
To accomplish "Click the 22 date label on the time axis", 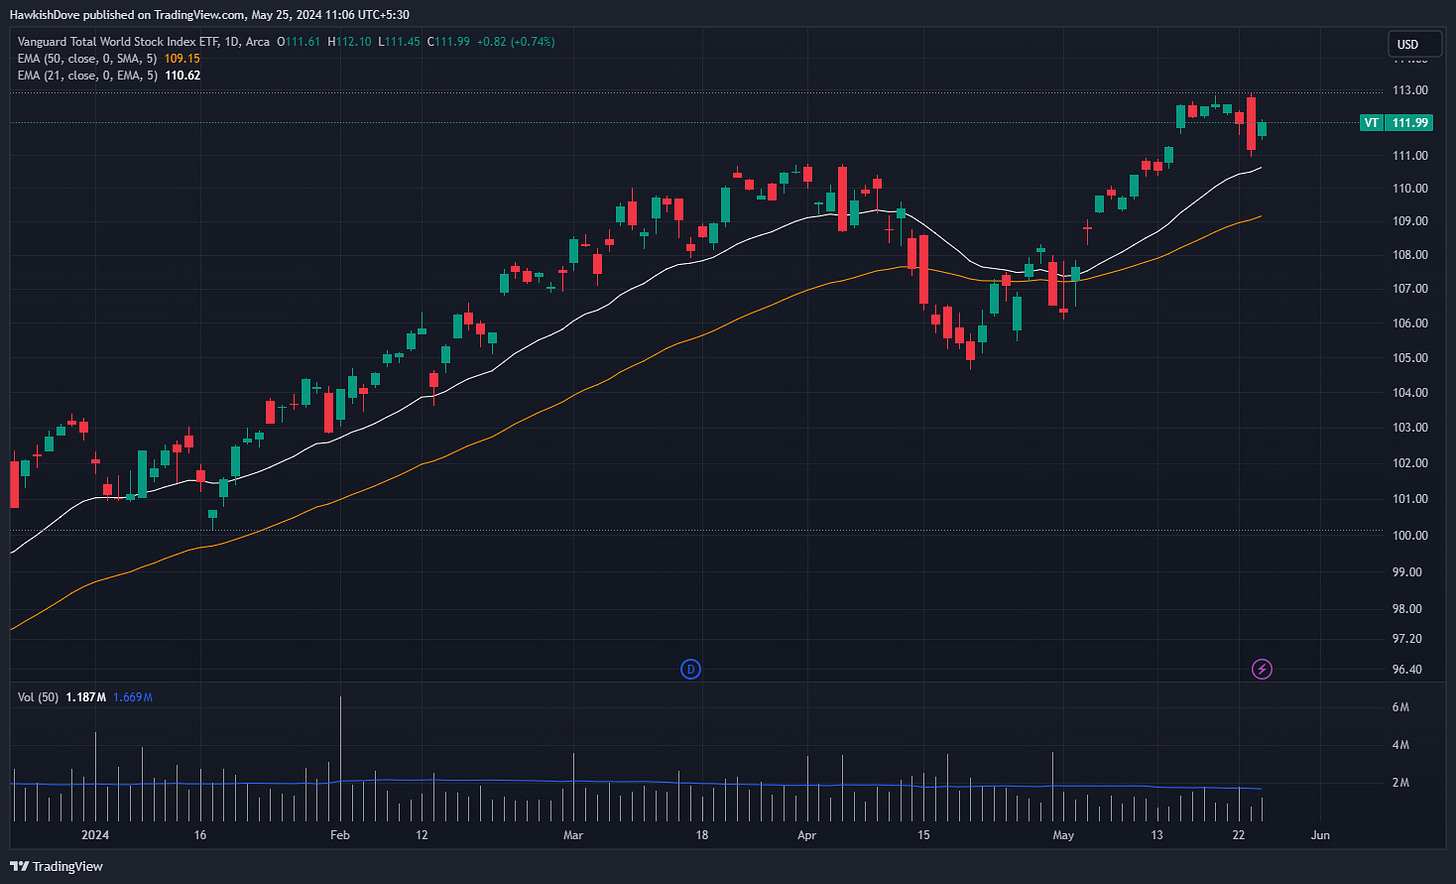I will click(x=1239, y=835).
